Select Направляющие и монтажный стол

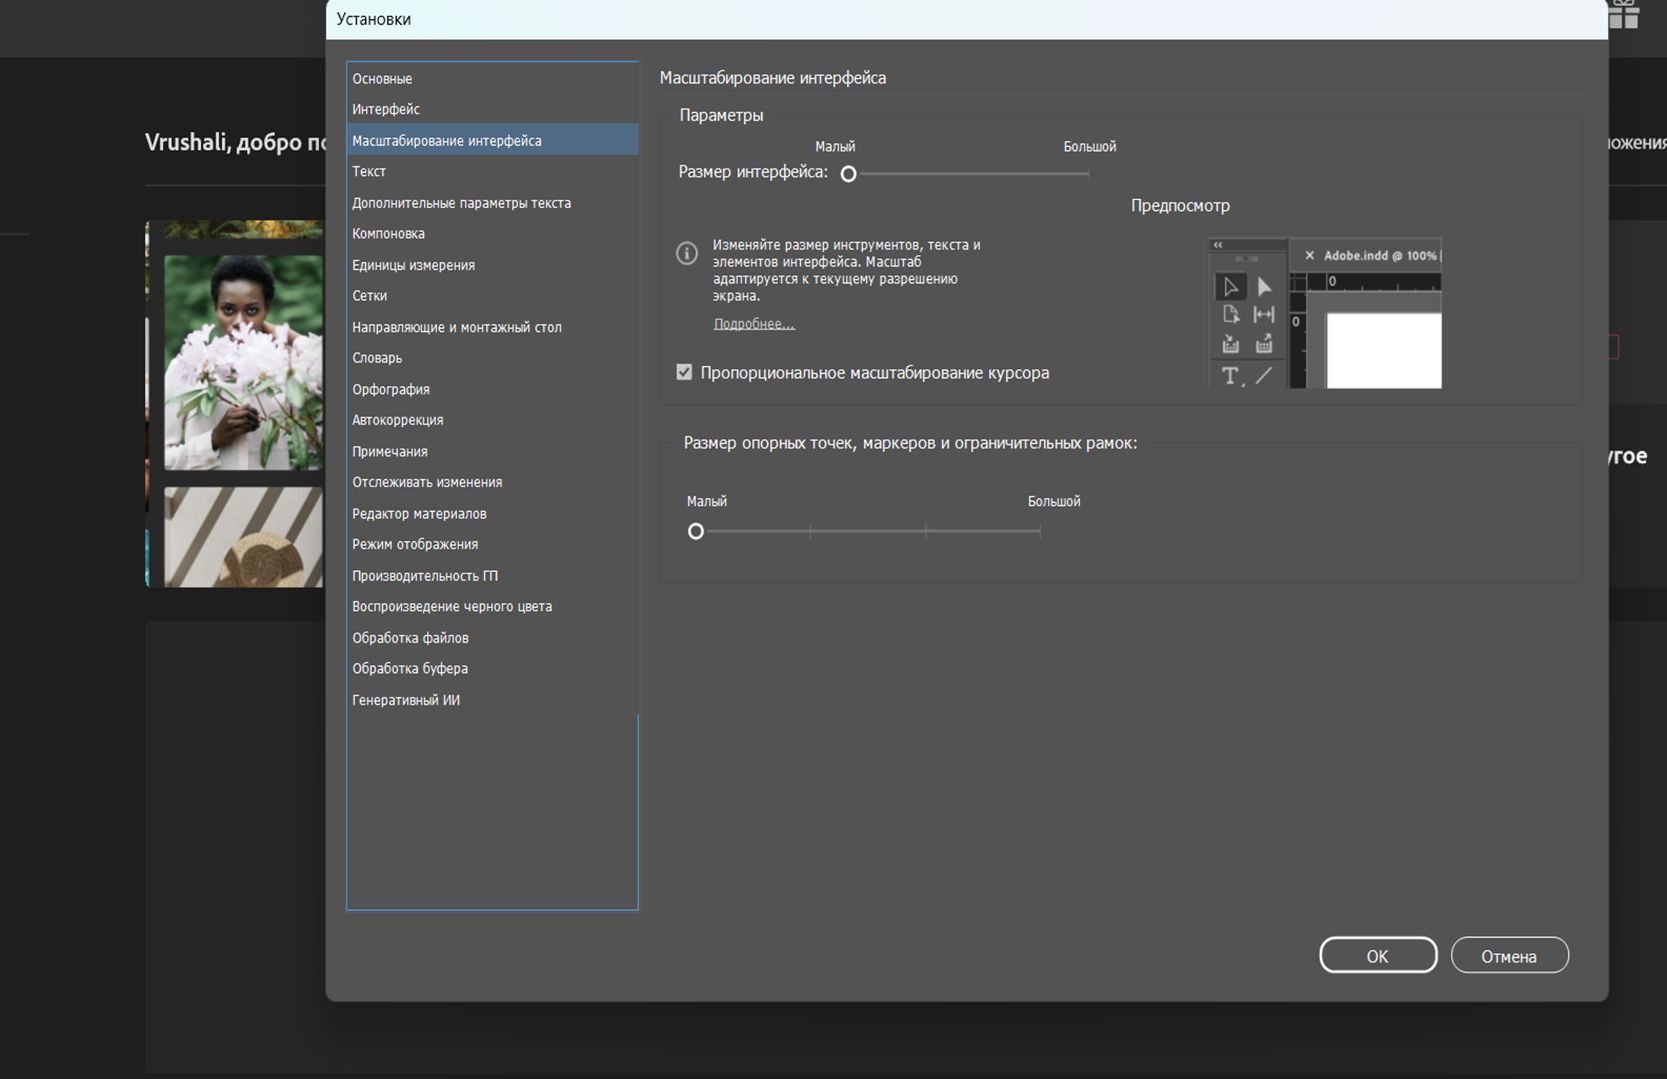pos(492,326)
